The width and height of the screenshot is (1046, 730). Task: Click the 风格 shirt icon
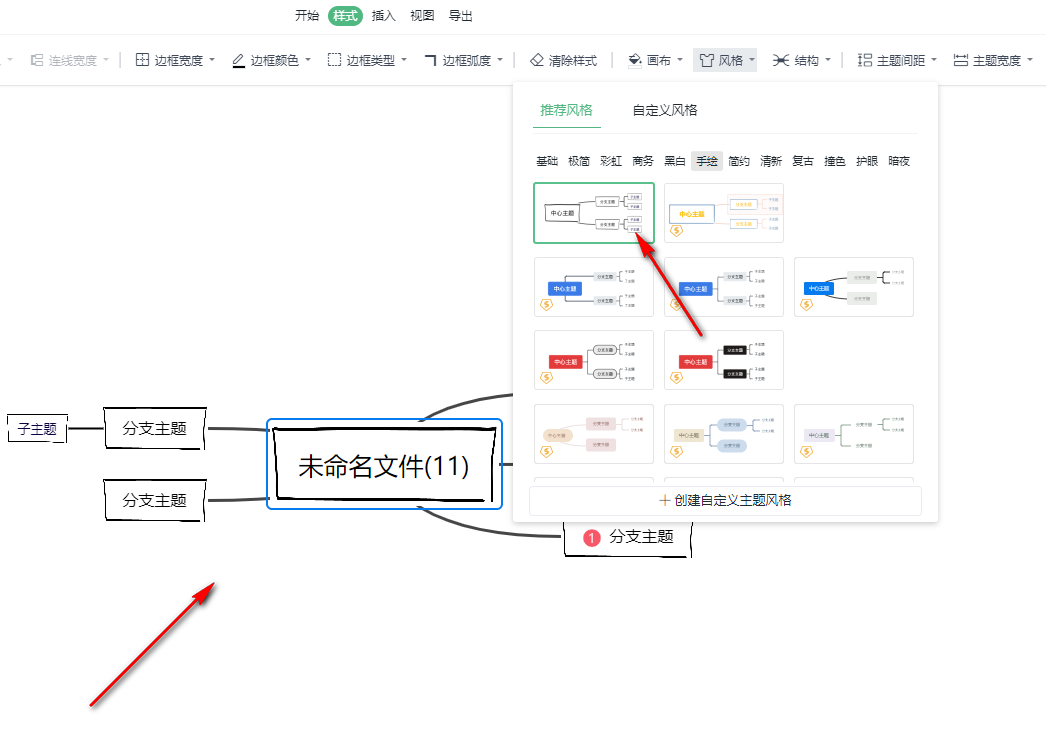pos(706,61)
